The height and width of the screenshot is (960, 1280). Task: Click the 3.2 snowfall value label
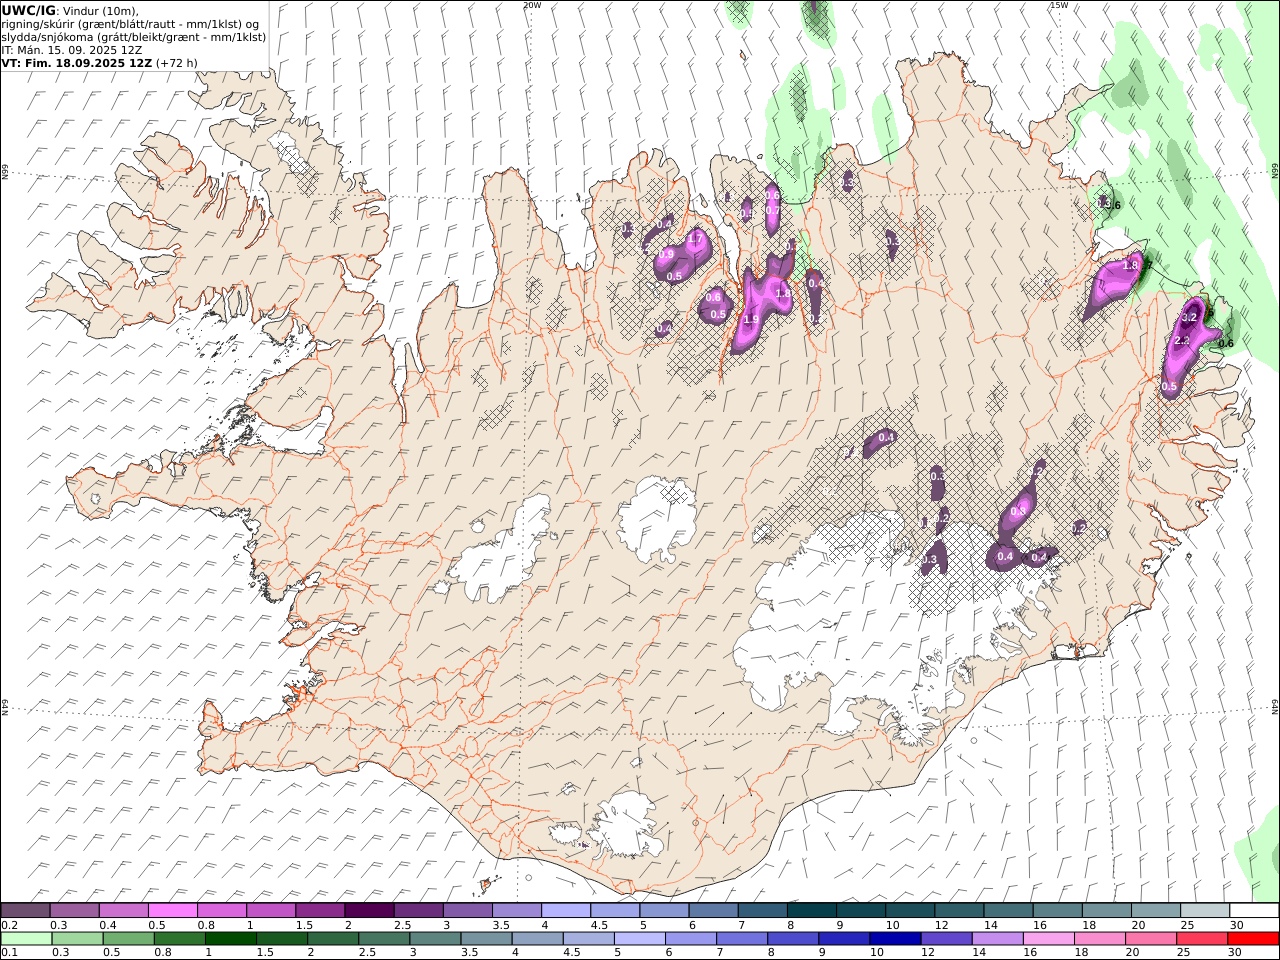click(x=1189, y=317)
